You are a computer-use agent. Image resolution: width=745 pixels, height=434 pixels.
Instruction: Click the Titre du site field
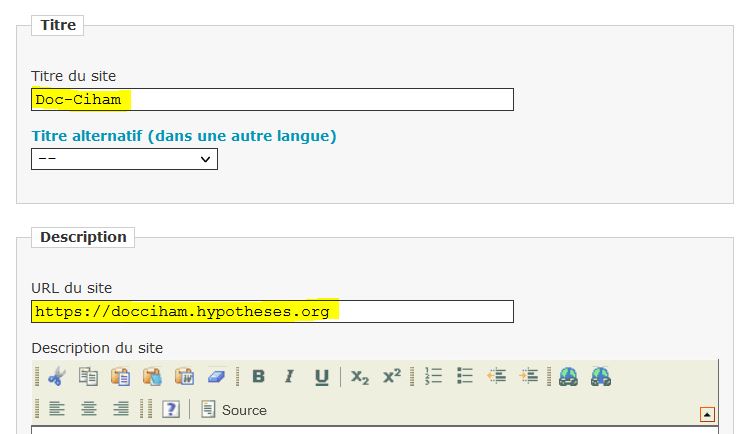pyautogui.click(x=272, y=99)
